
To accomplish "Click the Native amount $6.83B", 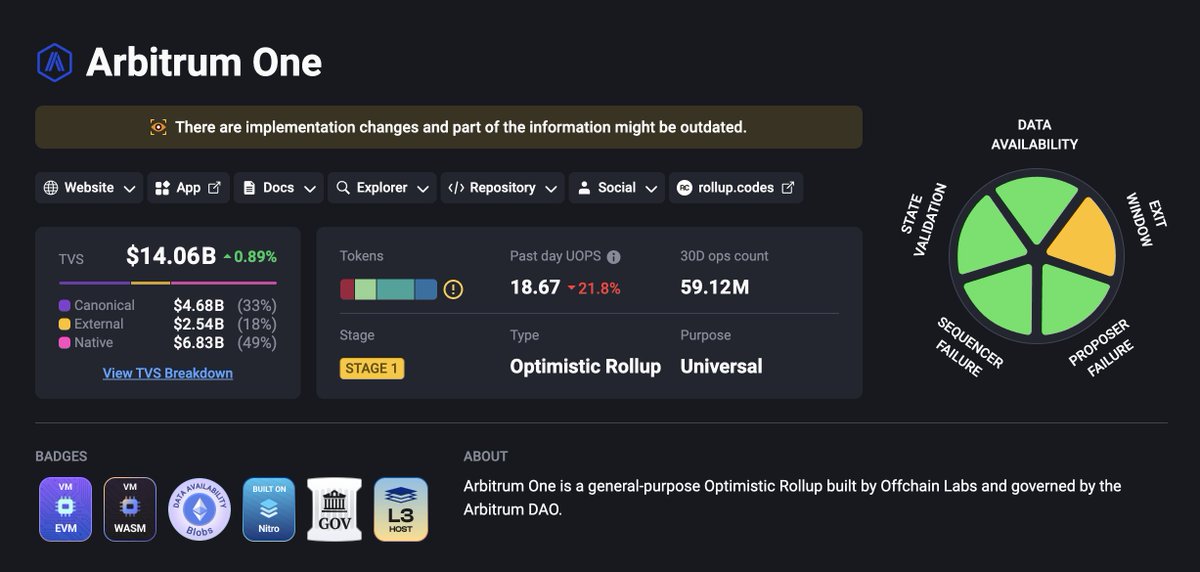I will point(199,343).
